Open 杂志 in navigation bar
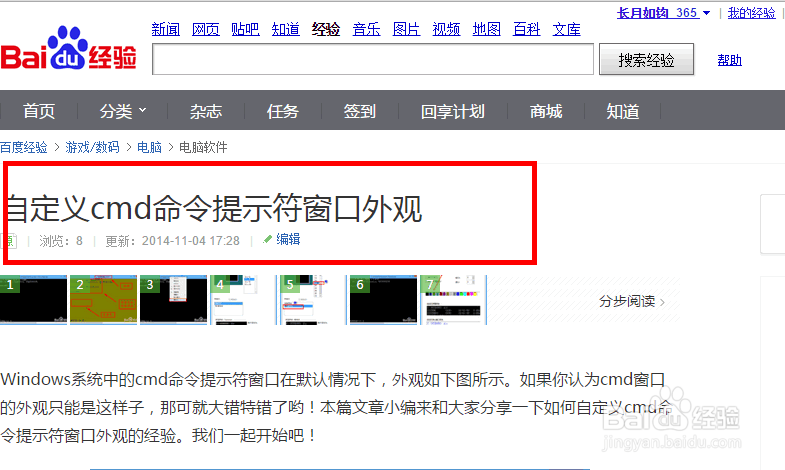Screen dimensions: 785x470 pyautogui.click(x=206, y=111)
